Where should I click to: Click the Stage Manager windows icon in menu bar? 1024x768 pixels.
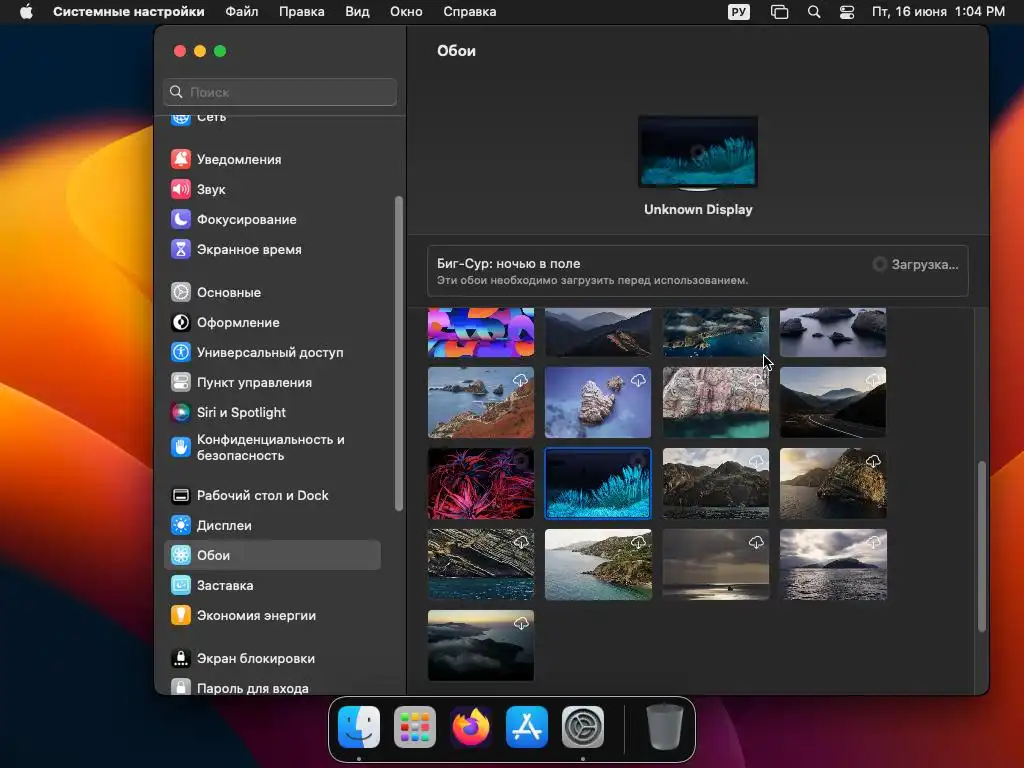[779, 12]
